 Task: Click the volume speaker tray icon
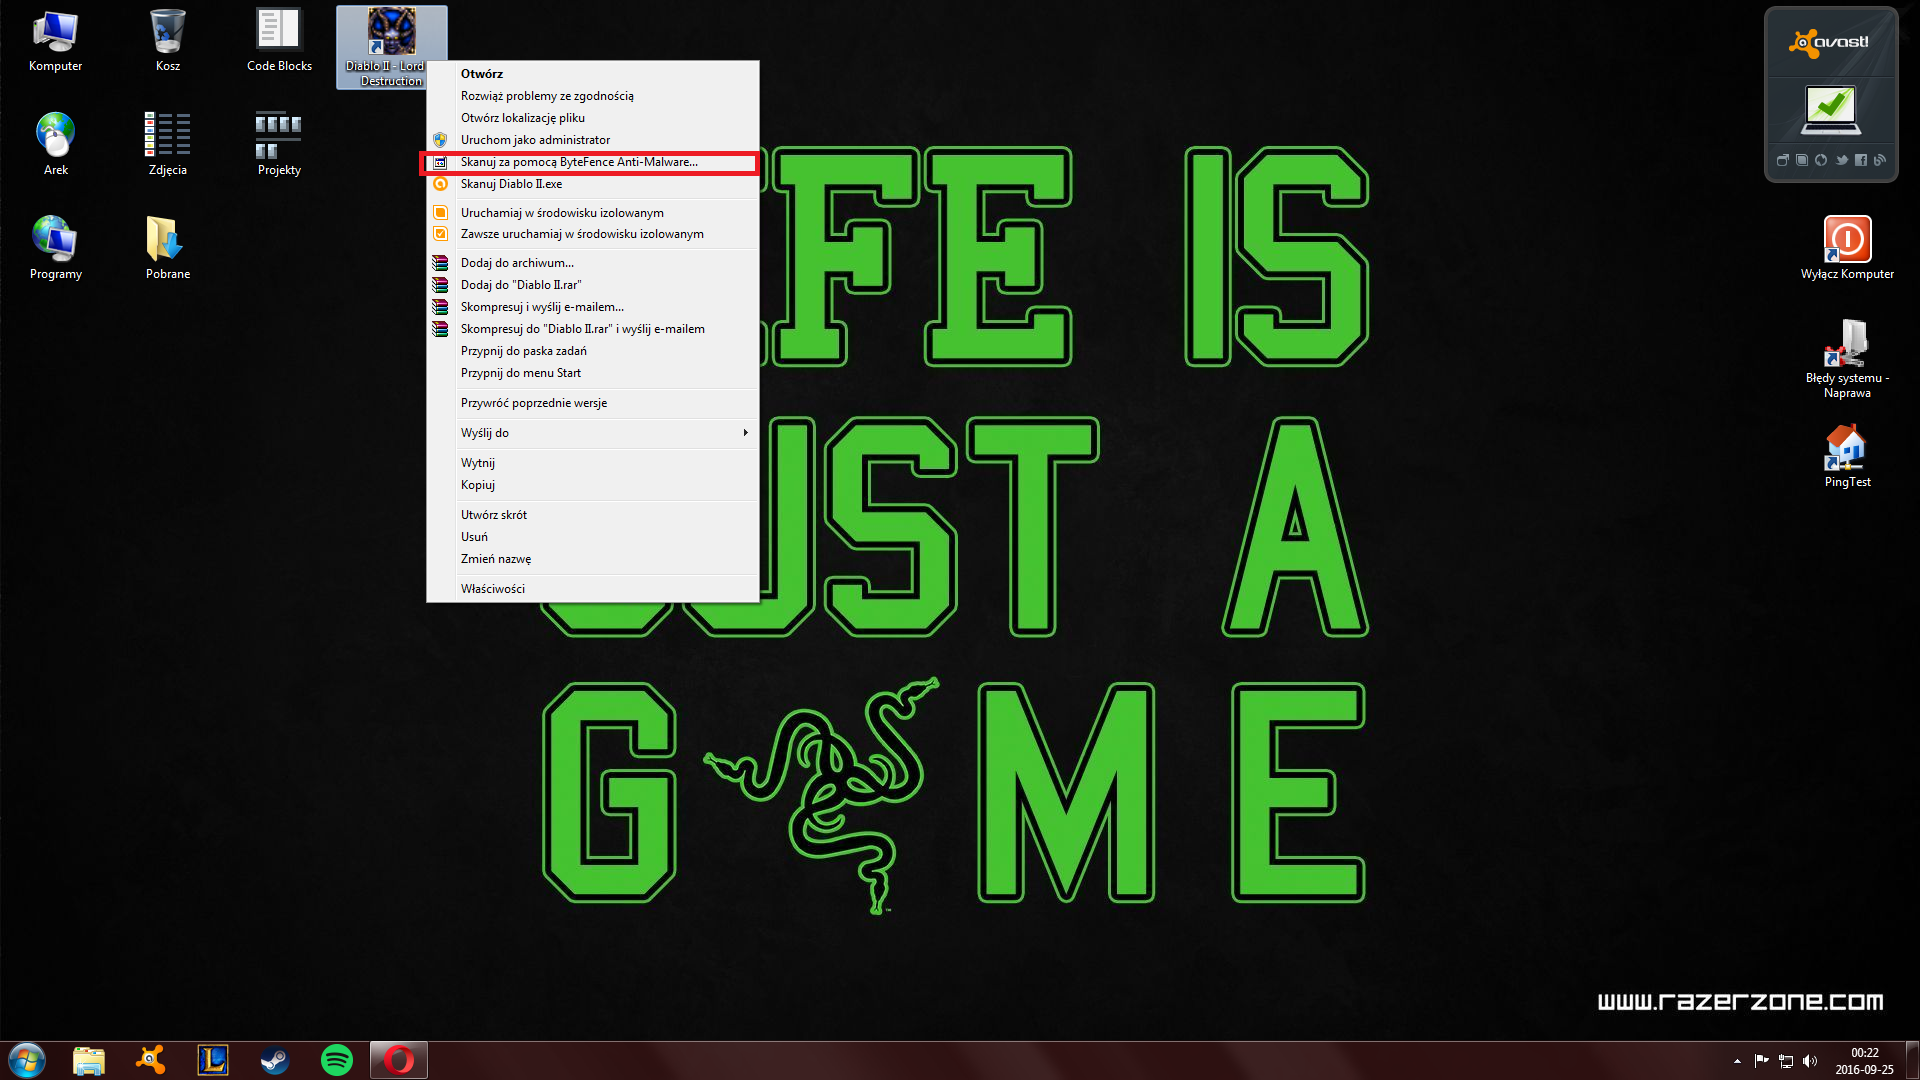[1809, 1061]
